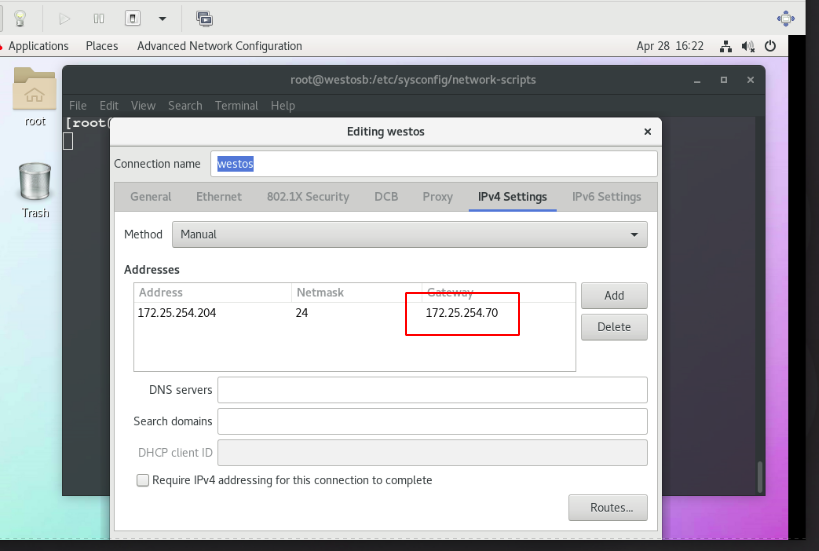Open the terminal Help menu
This screenshot has width=819, height=551.
pyautogui.click(x=283, y=105)
